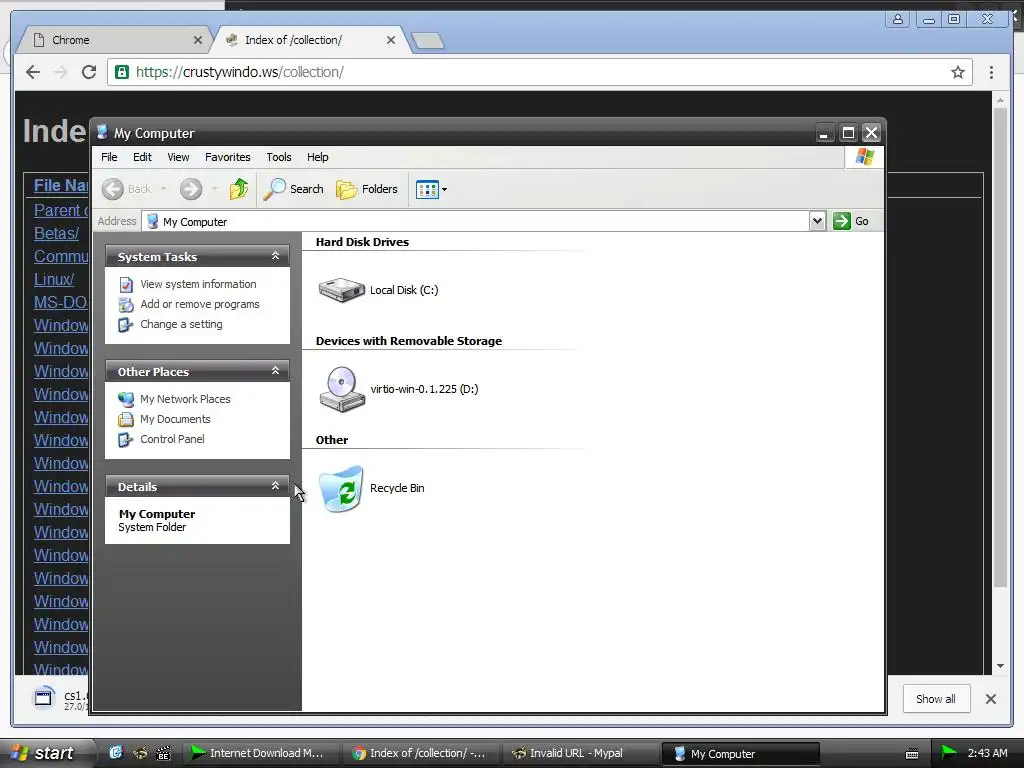Click the Go button
This screenshot has height=768, width=1024.
[851, 221]
